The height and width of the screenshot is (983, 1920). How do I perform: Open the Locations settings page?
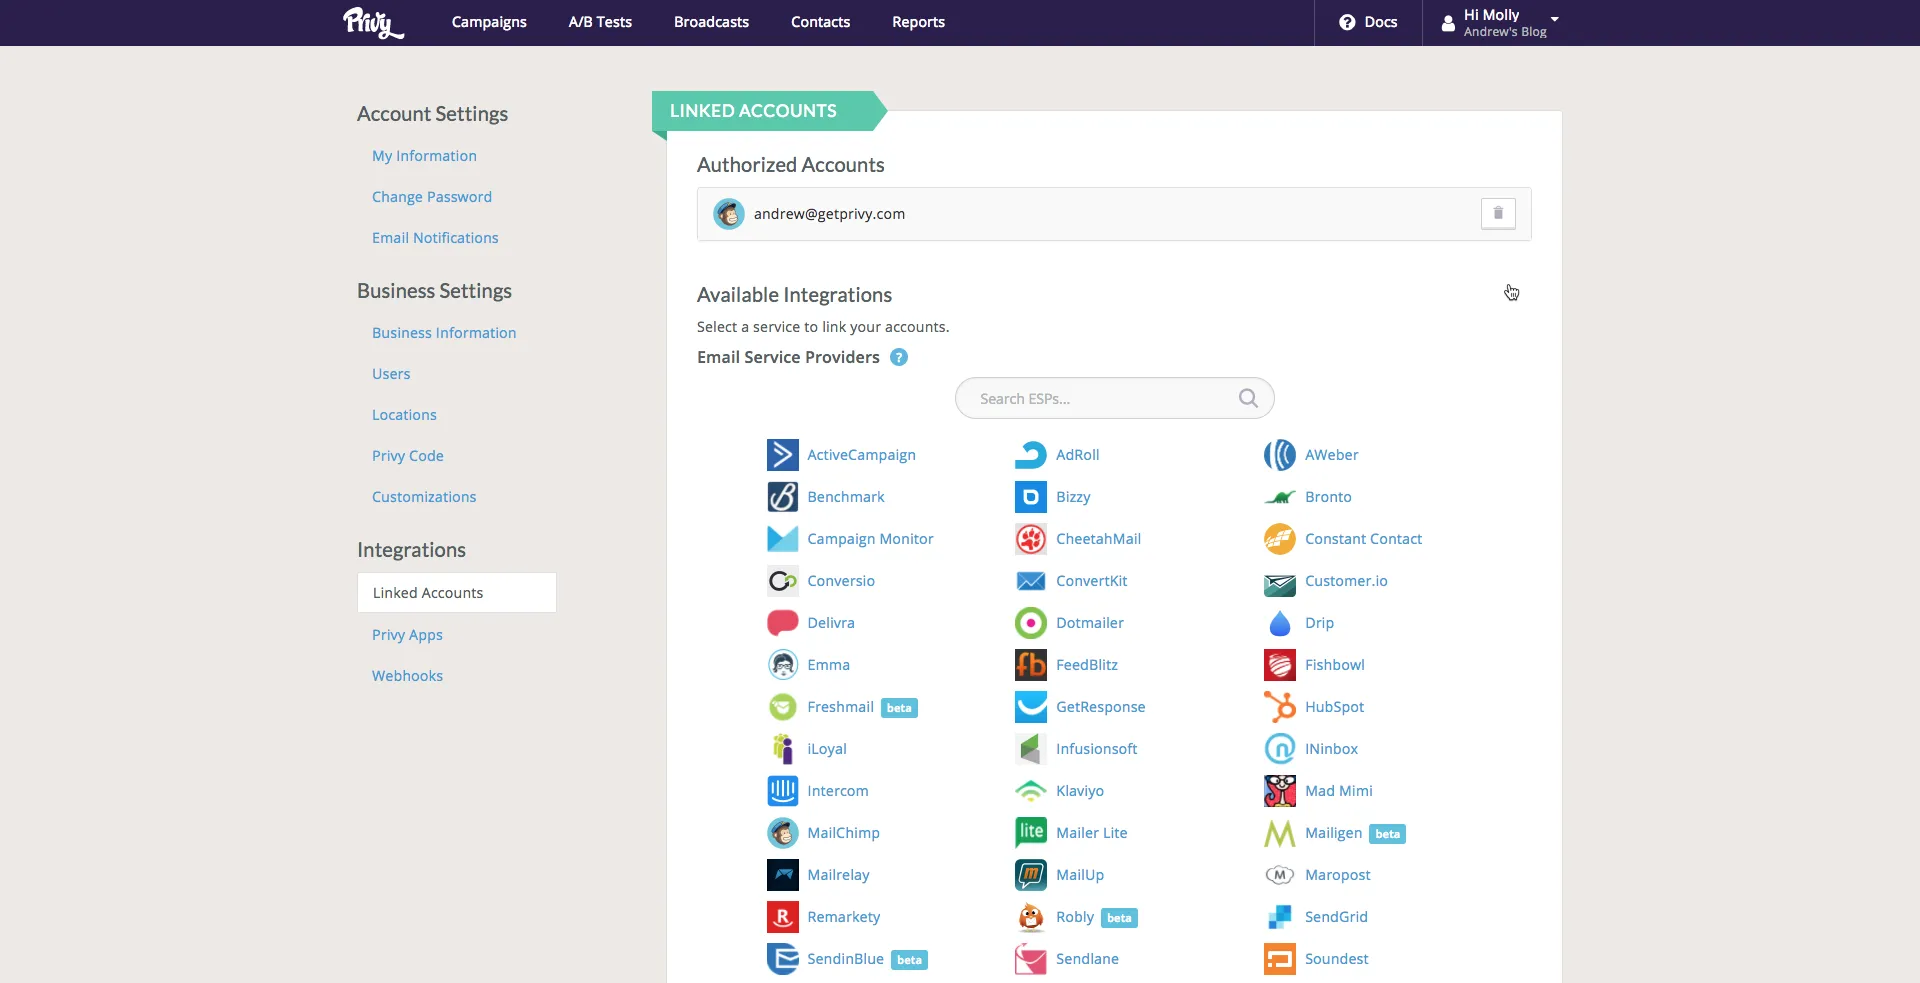(404, 415)
